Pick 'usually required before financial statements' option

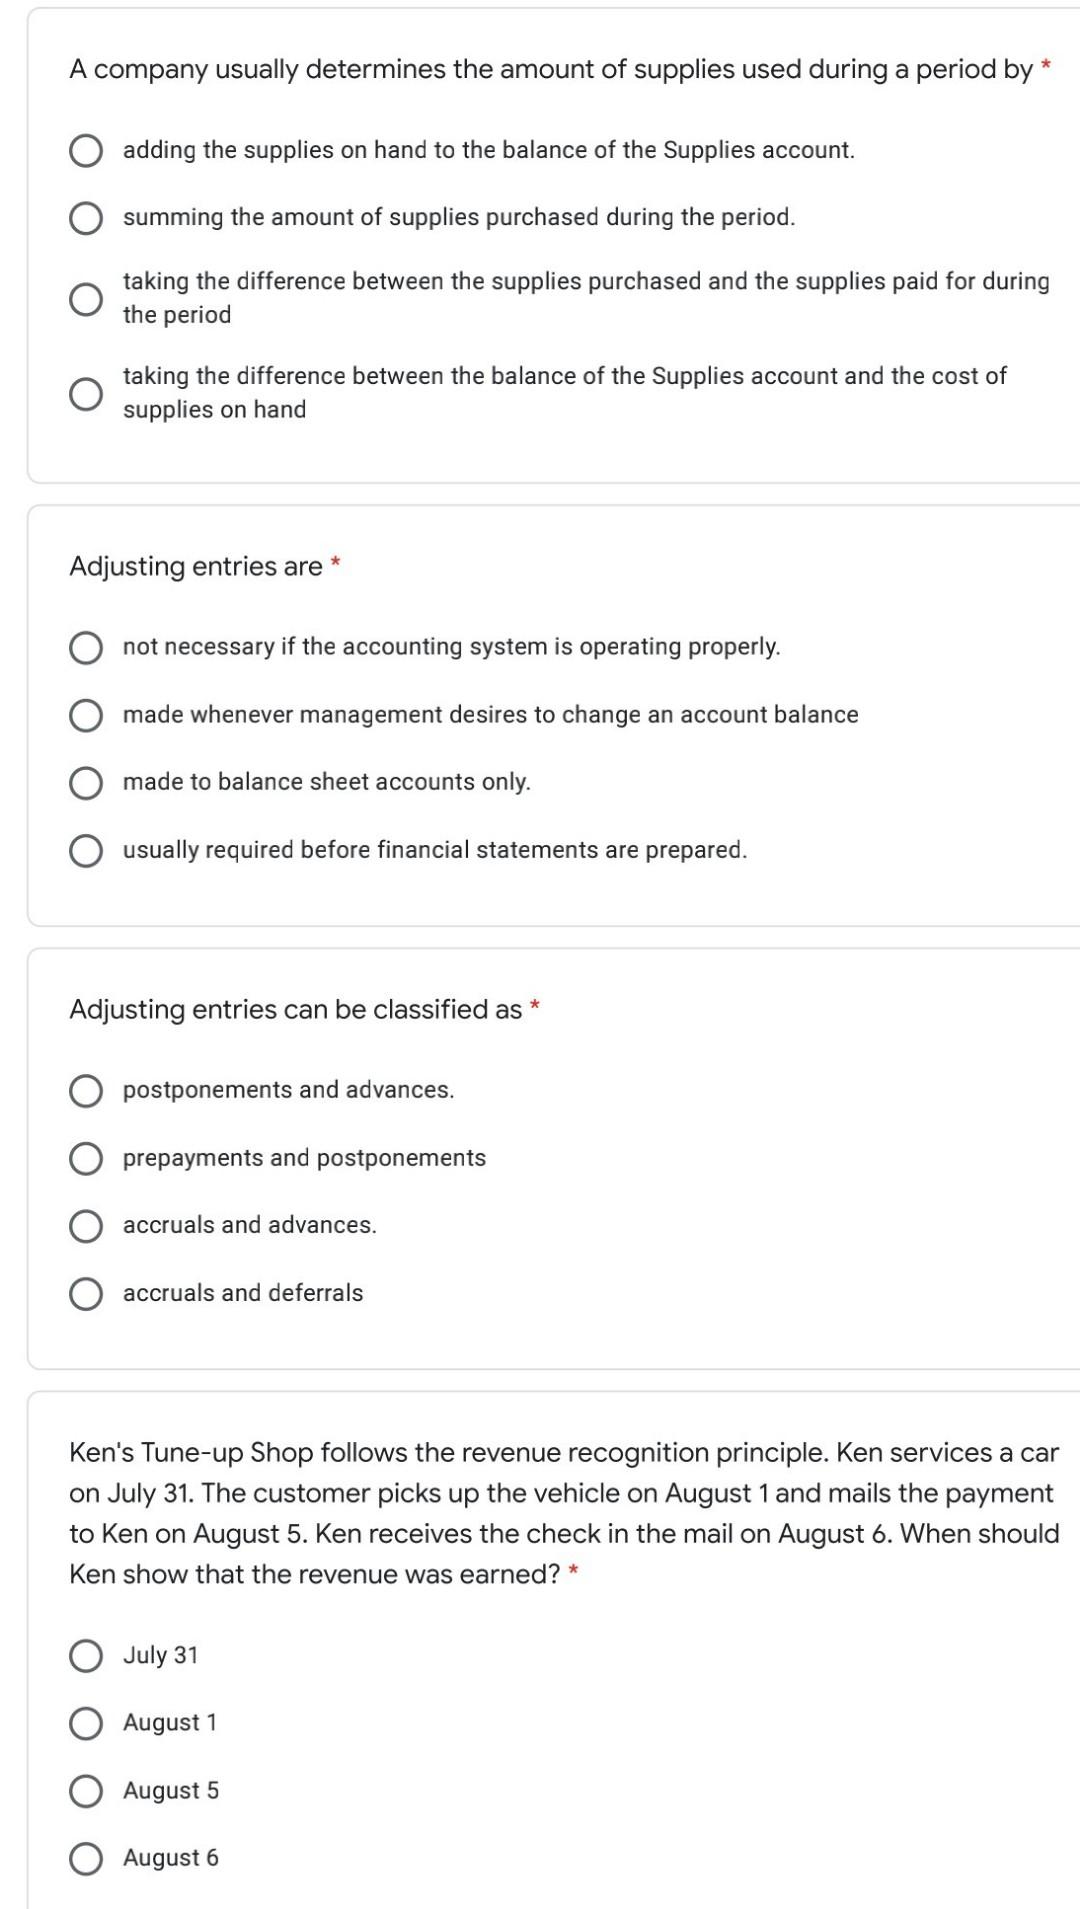pos(86,851)
